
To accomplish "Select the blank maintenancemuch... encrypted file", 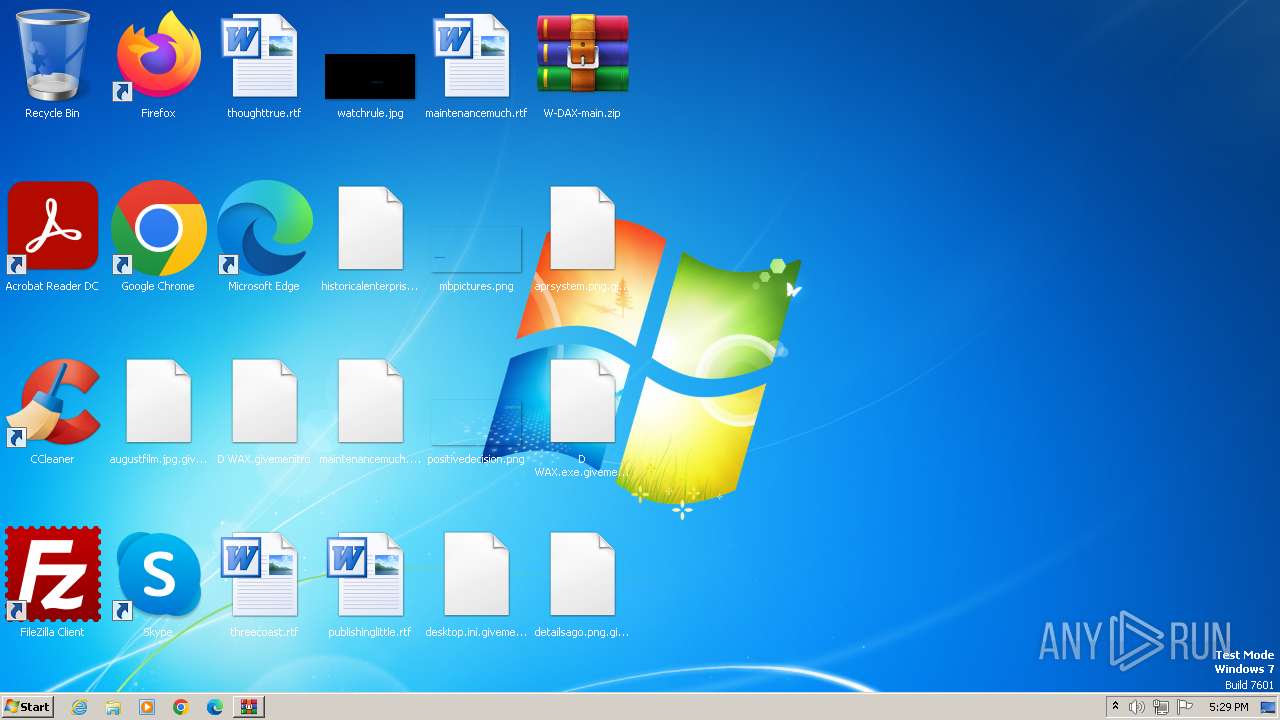I will click(x=370, y=411).
